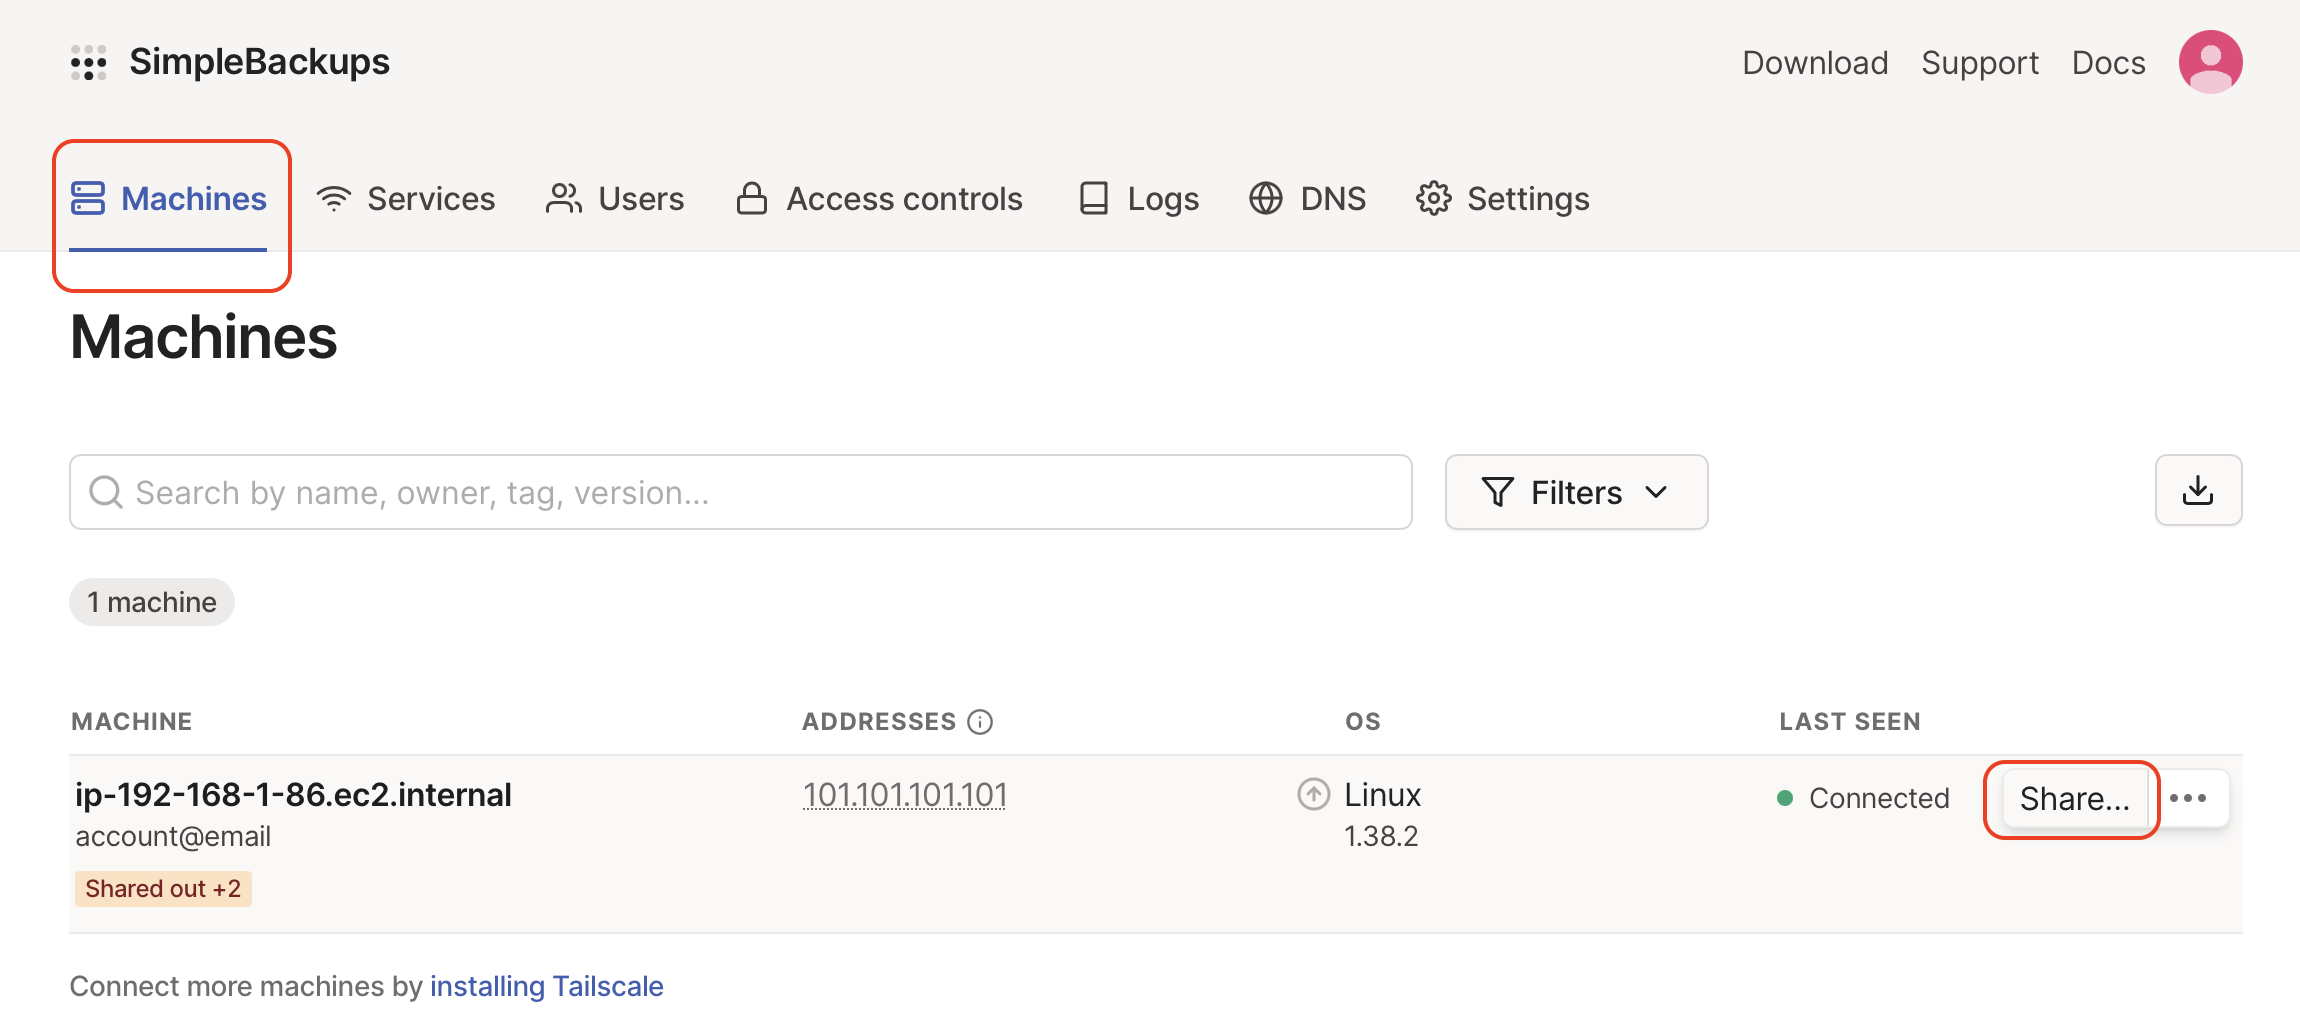Follow the installing Tailscale link
Viewport: 2300px width, 1016px height.
(x=546, y=986)
